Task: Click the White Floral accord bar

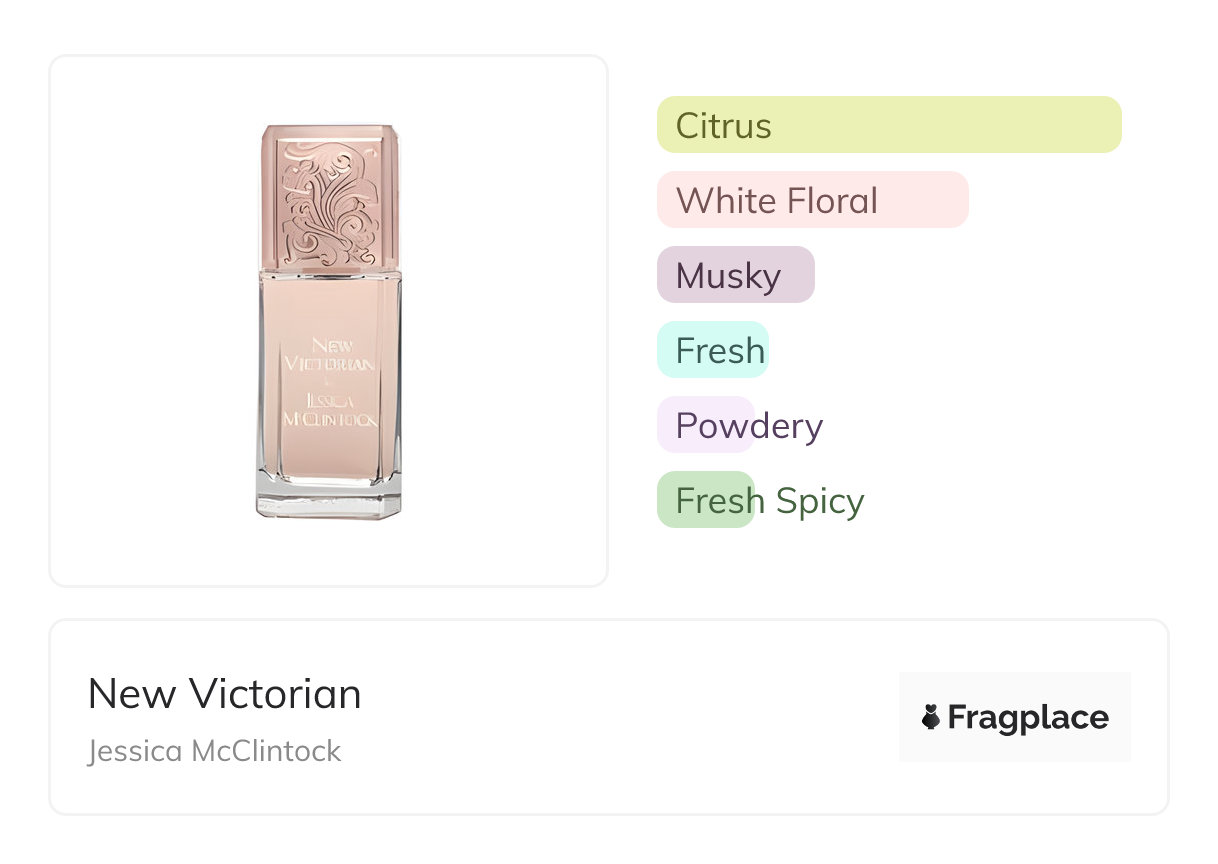Action: click(x=812, y=200)
